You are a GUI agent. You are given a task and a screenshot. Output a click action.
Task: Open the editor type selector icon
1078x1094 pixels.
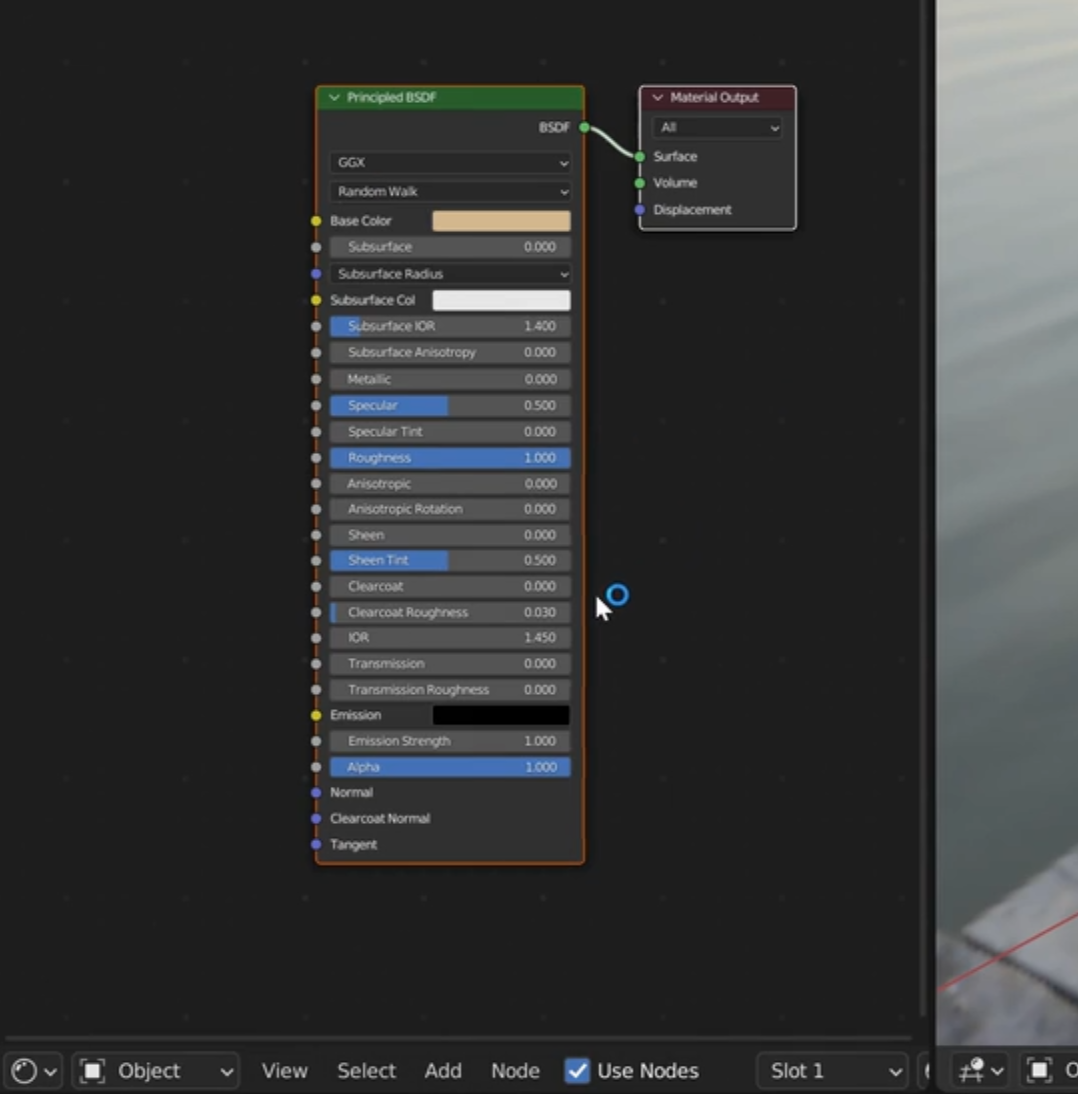[33, 1070]
